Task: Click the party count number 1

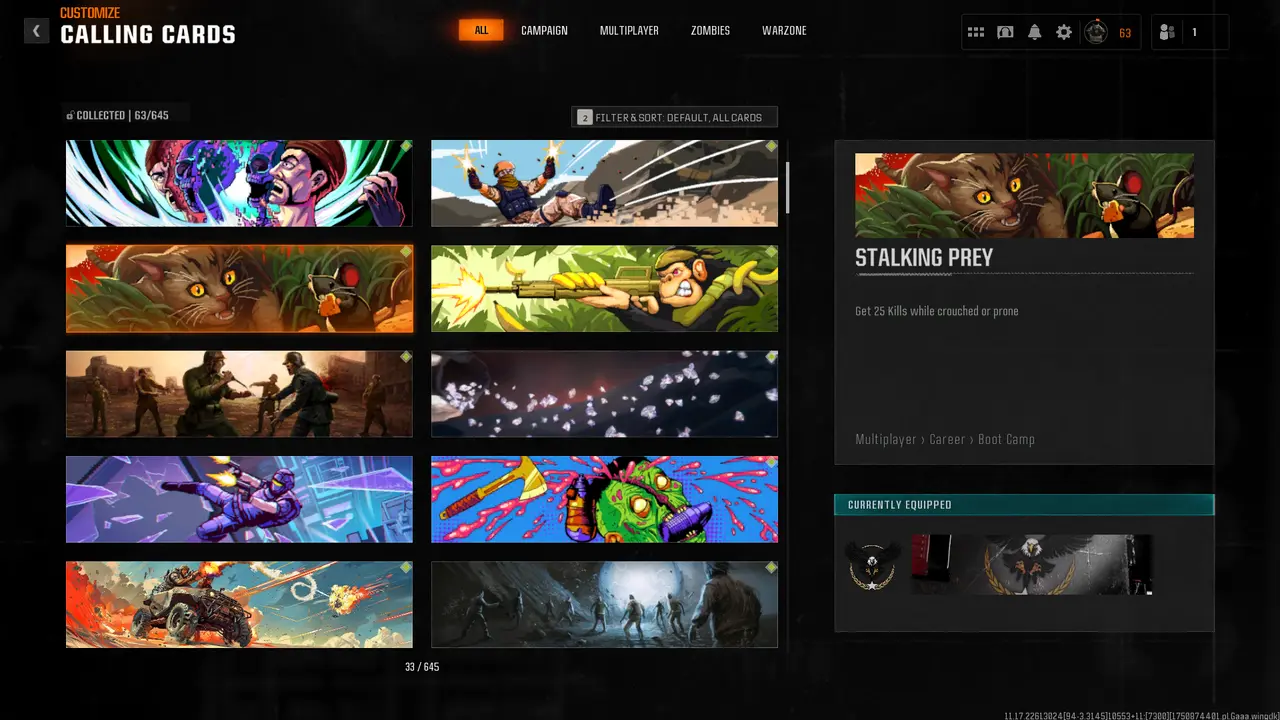Action: coord(1194,33)
